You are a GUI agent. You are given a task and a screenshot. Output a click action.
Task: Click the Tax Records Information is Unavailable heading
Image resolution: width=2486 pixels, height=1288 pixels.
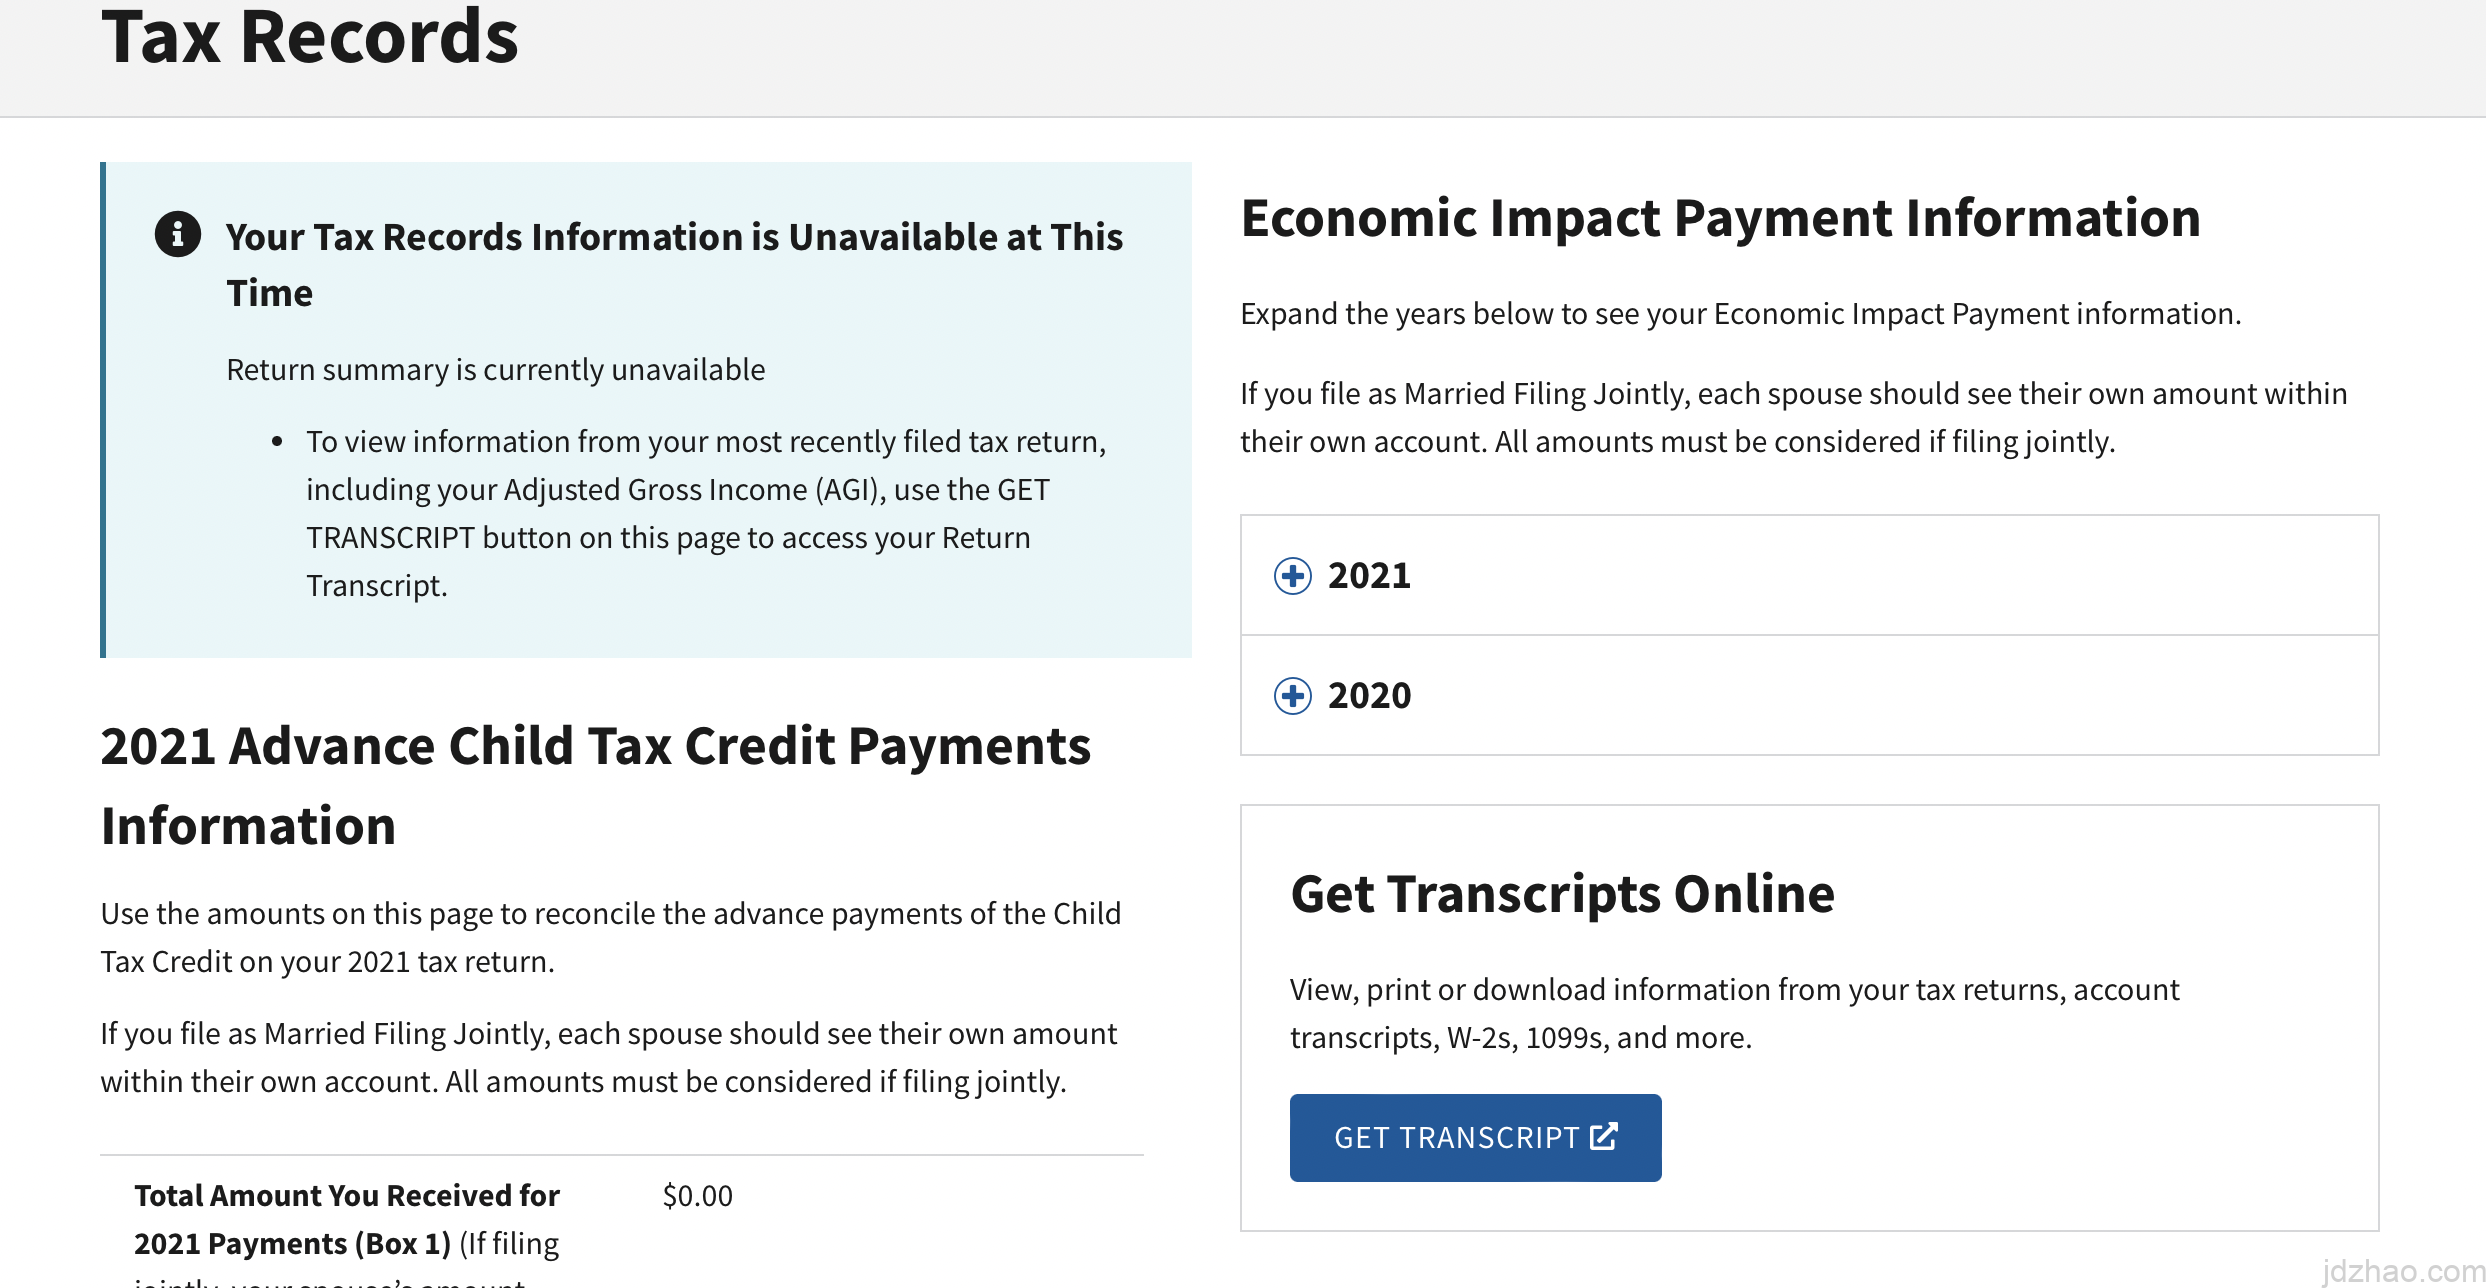[674, 264]
